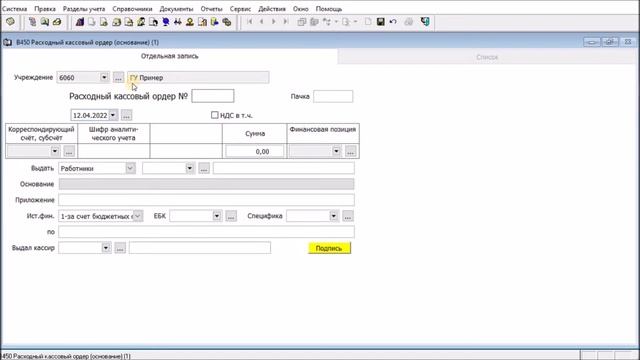The height and width of the screenshot is (360, 640).
Task: Go to the first record arrow icon
Action: pos(249,22)
